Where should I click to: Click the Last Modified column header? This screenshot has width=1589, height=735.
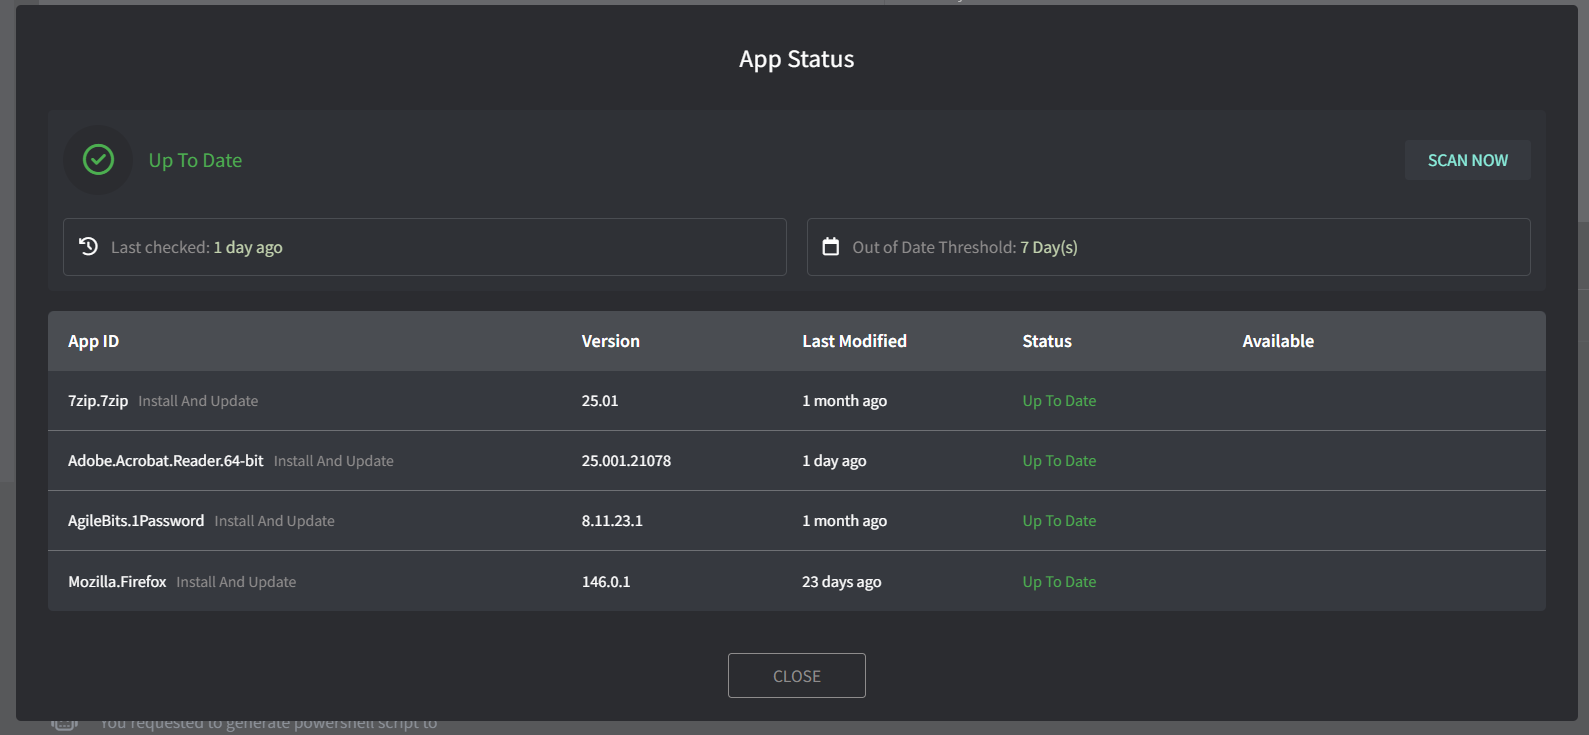(x=854, y=342)
